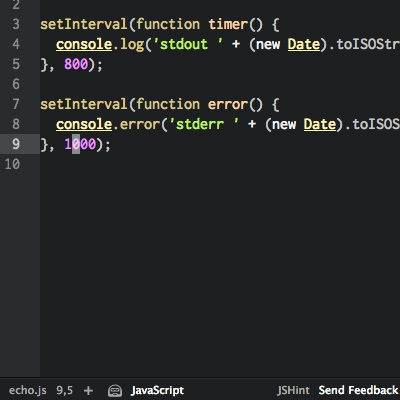This screenshot has width=400, height=400.
Task: Click the echo.js file name in status bar
Action: [x=28, y=390]
